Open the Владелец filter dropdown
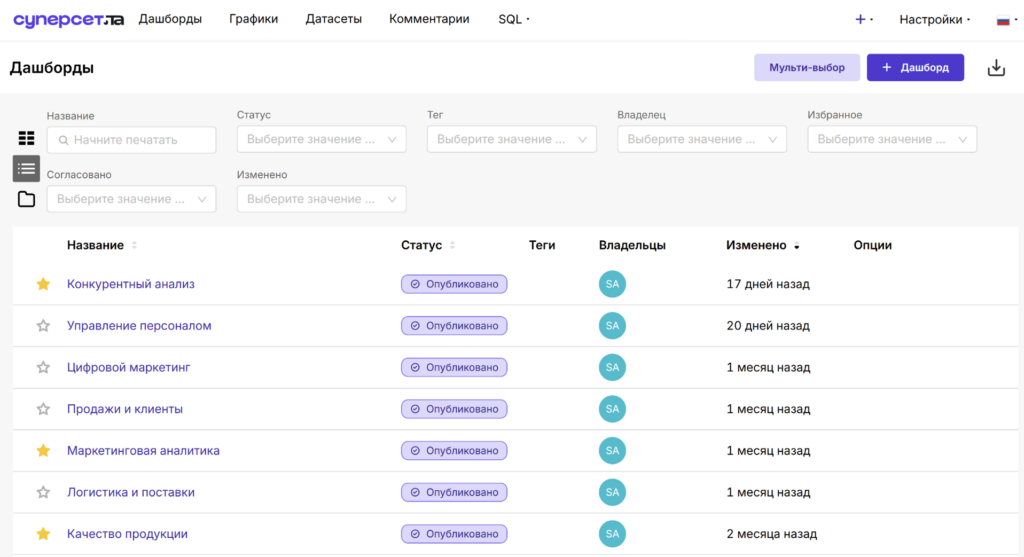Image resolution: width=1024 pixels, height=557 pixels. [x=701, y=139]
